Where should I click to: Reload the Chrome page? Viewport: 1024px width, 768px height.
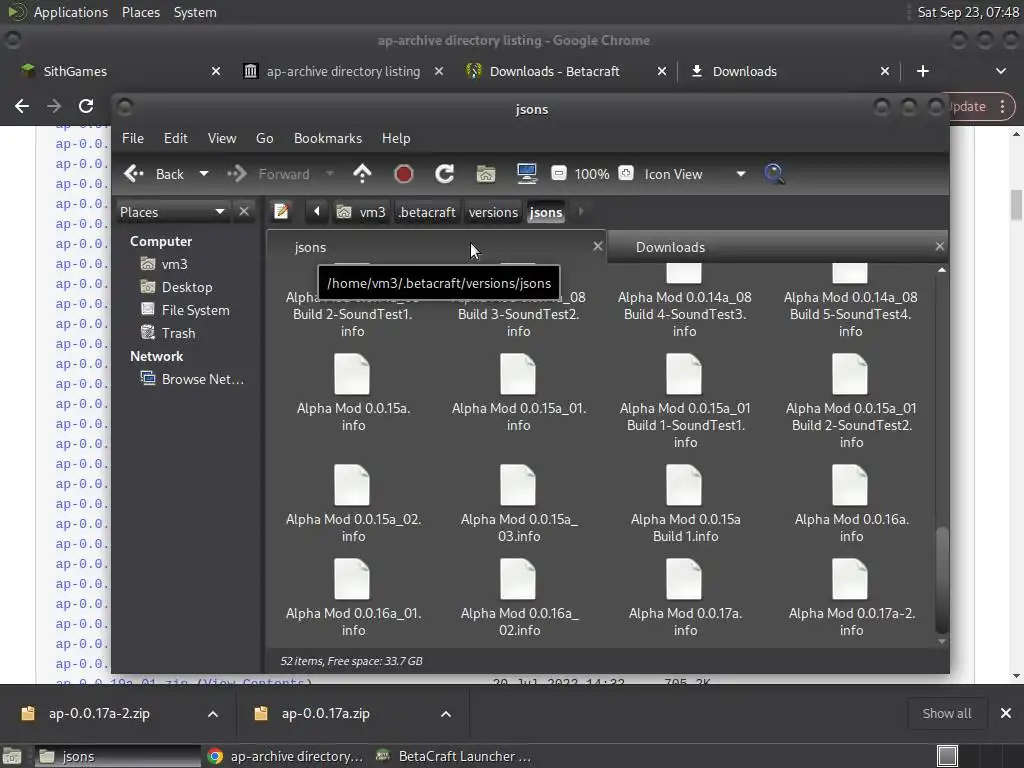pos(86,106)
